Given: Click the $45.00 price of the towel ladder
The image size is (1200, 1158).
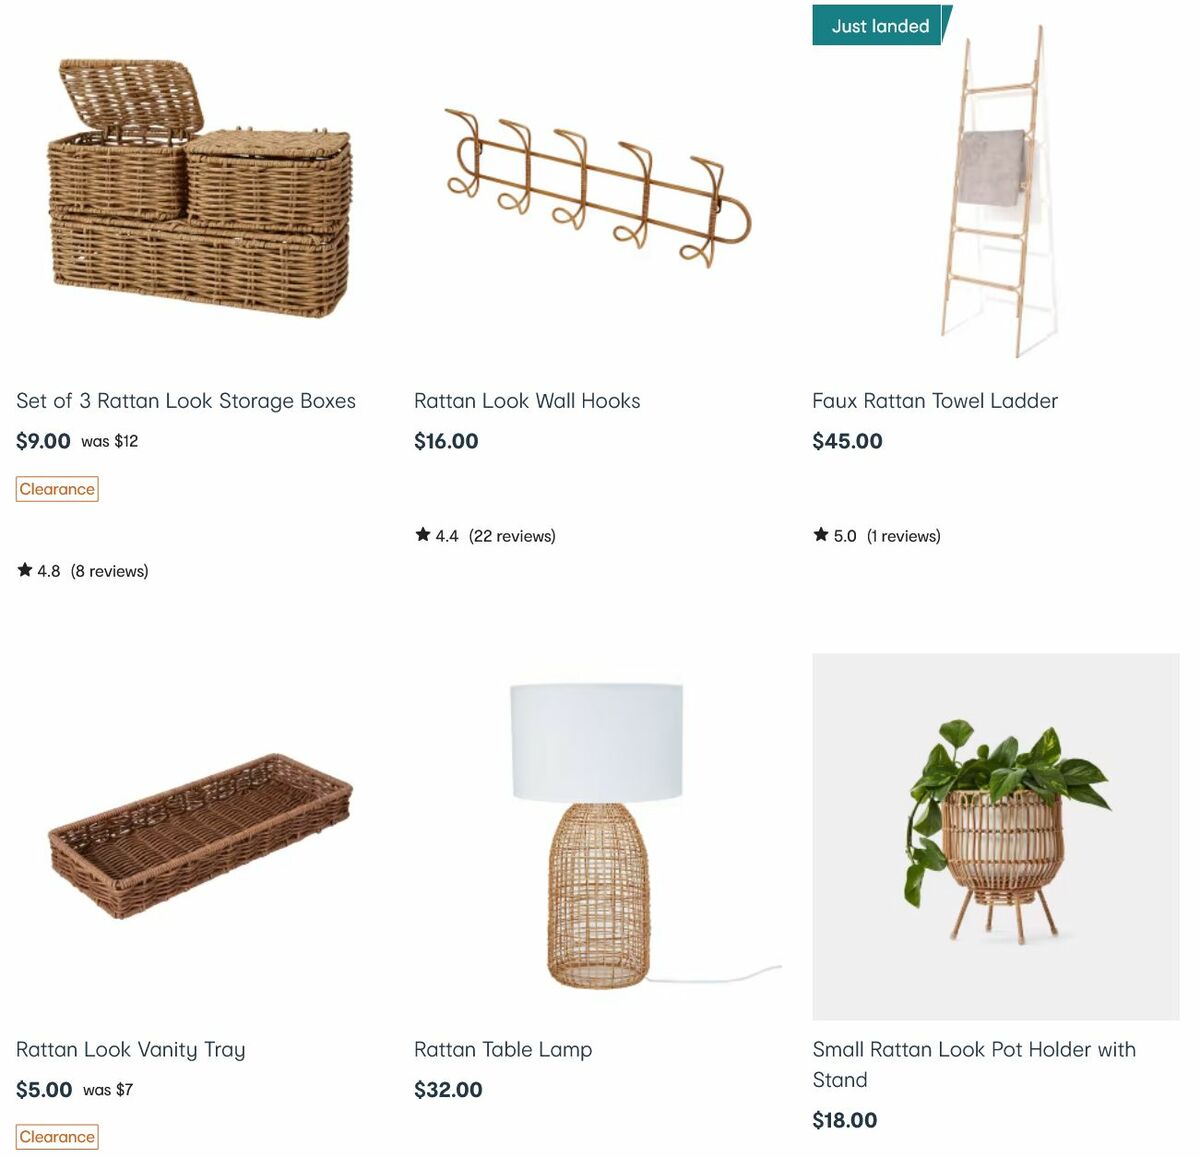Looking at the screenshot, I should point(847,440).
